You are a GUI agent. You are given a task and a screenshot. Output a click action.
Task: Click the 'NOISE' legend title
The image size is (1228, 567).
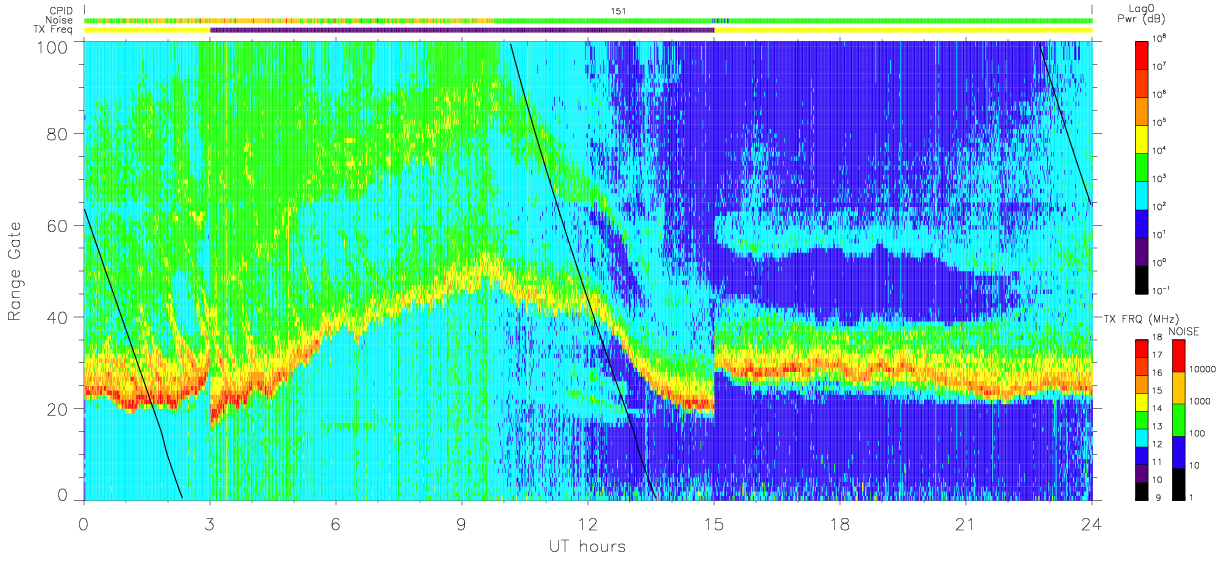(1183, 331)
